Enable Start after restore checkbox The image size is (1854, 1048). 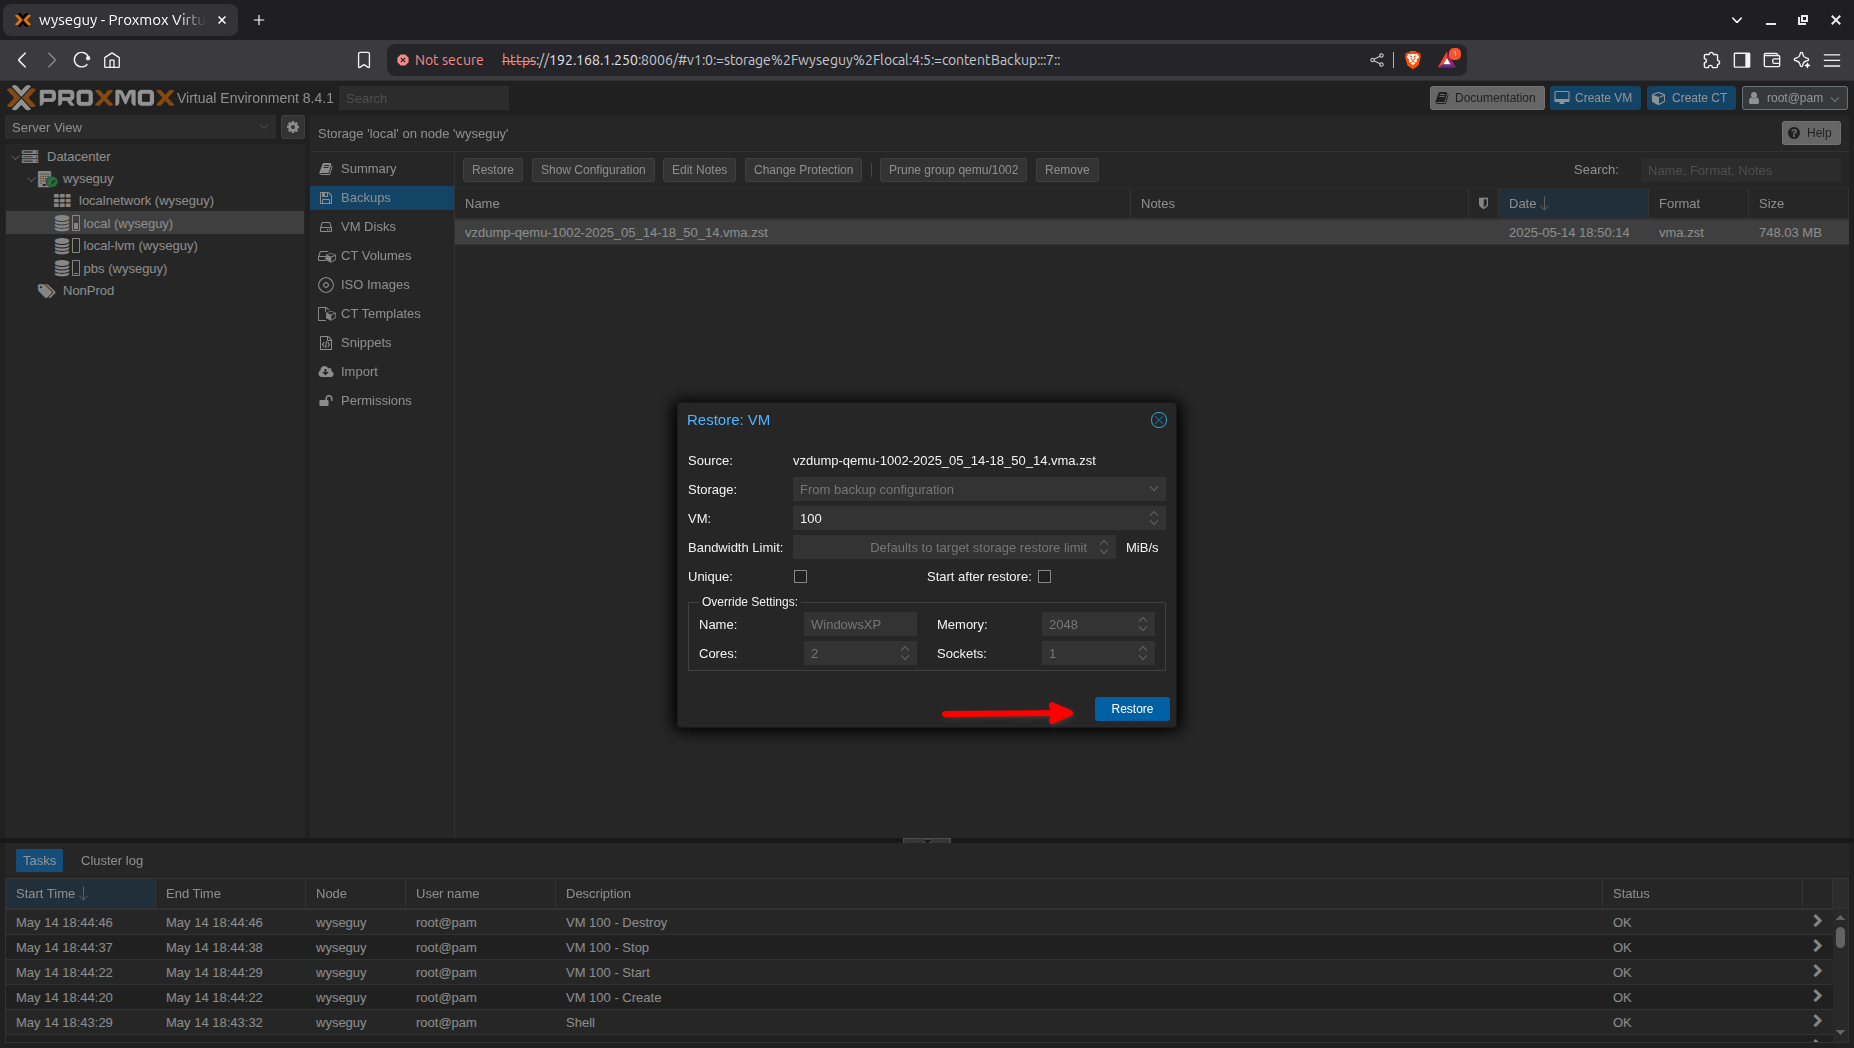(x=1044, y=577)
